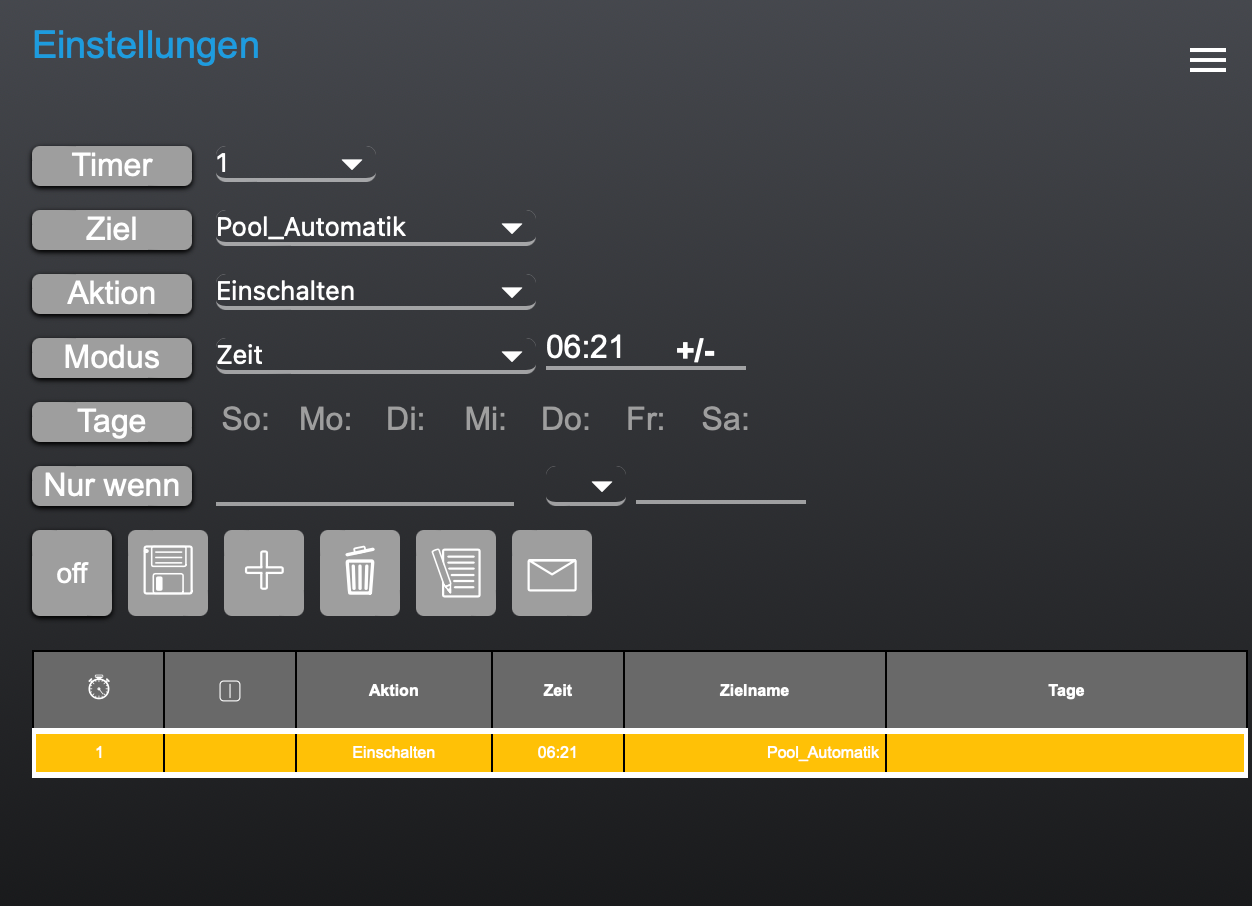This screenshot has width=1252, height=906.
Task: Toggle Tuesday (Di:) day selection
Action: (405, 419)
